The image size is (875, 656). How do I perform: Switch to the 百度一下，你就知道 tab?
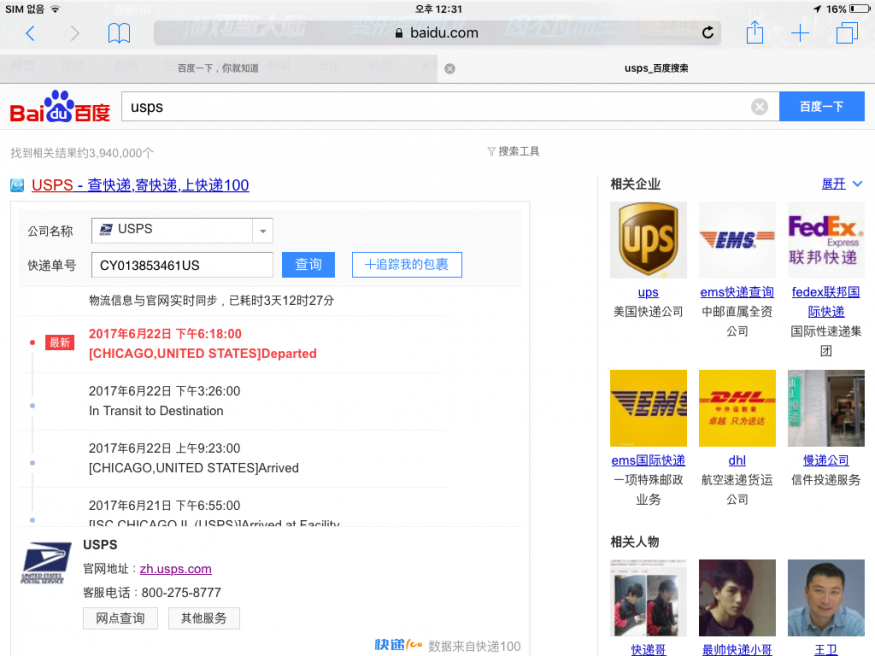[218, 68]
